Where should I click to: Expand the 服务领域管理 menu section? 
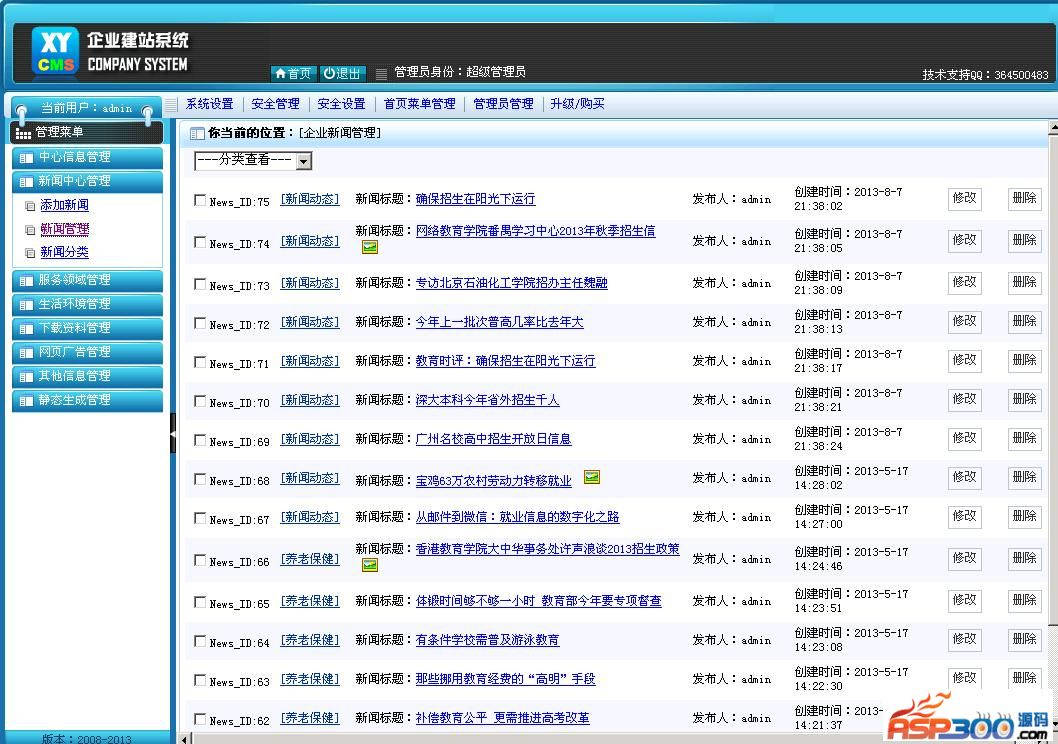tap(88, 280)
